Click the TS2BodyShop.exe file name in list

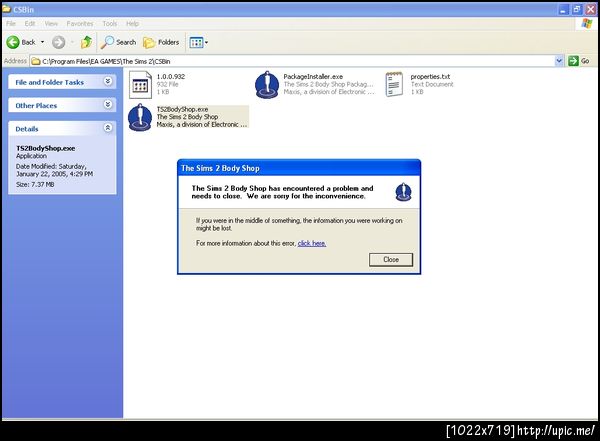click(x=182, y=109)
